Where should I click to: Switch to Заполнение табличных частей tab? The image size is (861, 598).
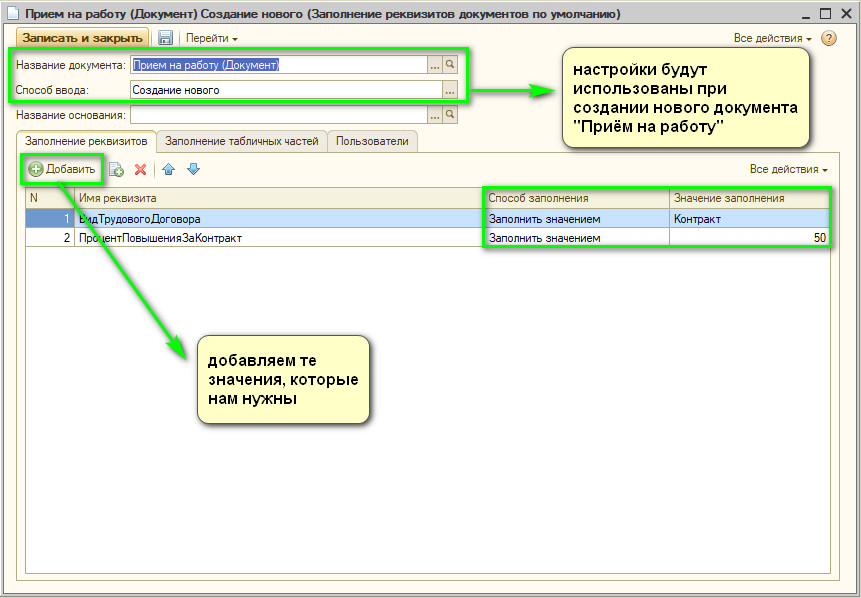[x=242, y=142]
